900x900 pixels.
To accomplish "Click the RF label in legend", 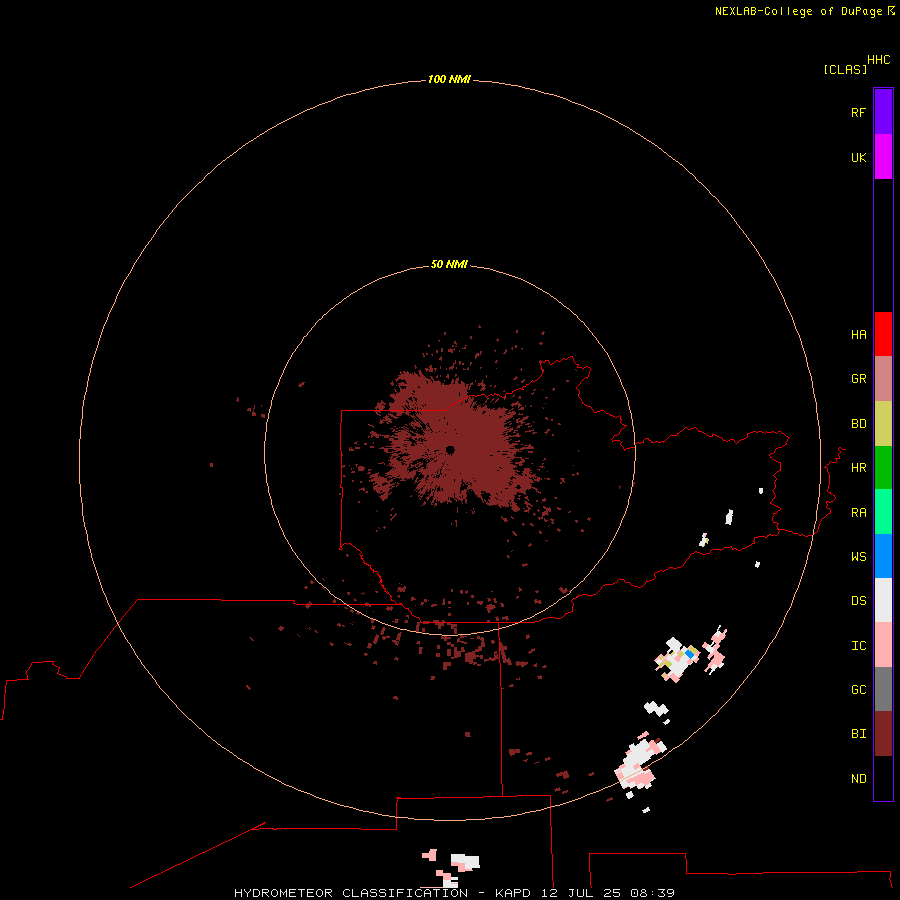I will click(859, 112).
